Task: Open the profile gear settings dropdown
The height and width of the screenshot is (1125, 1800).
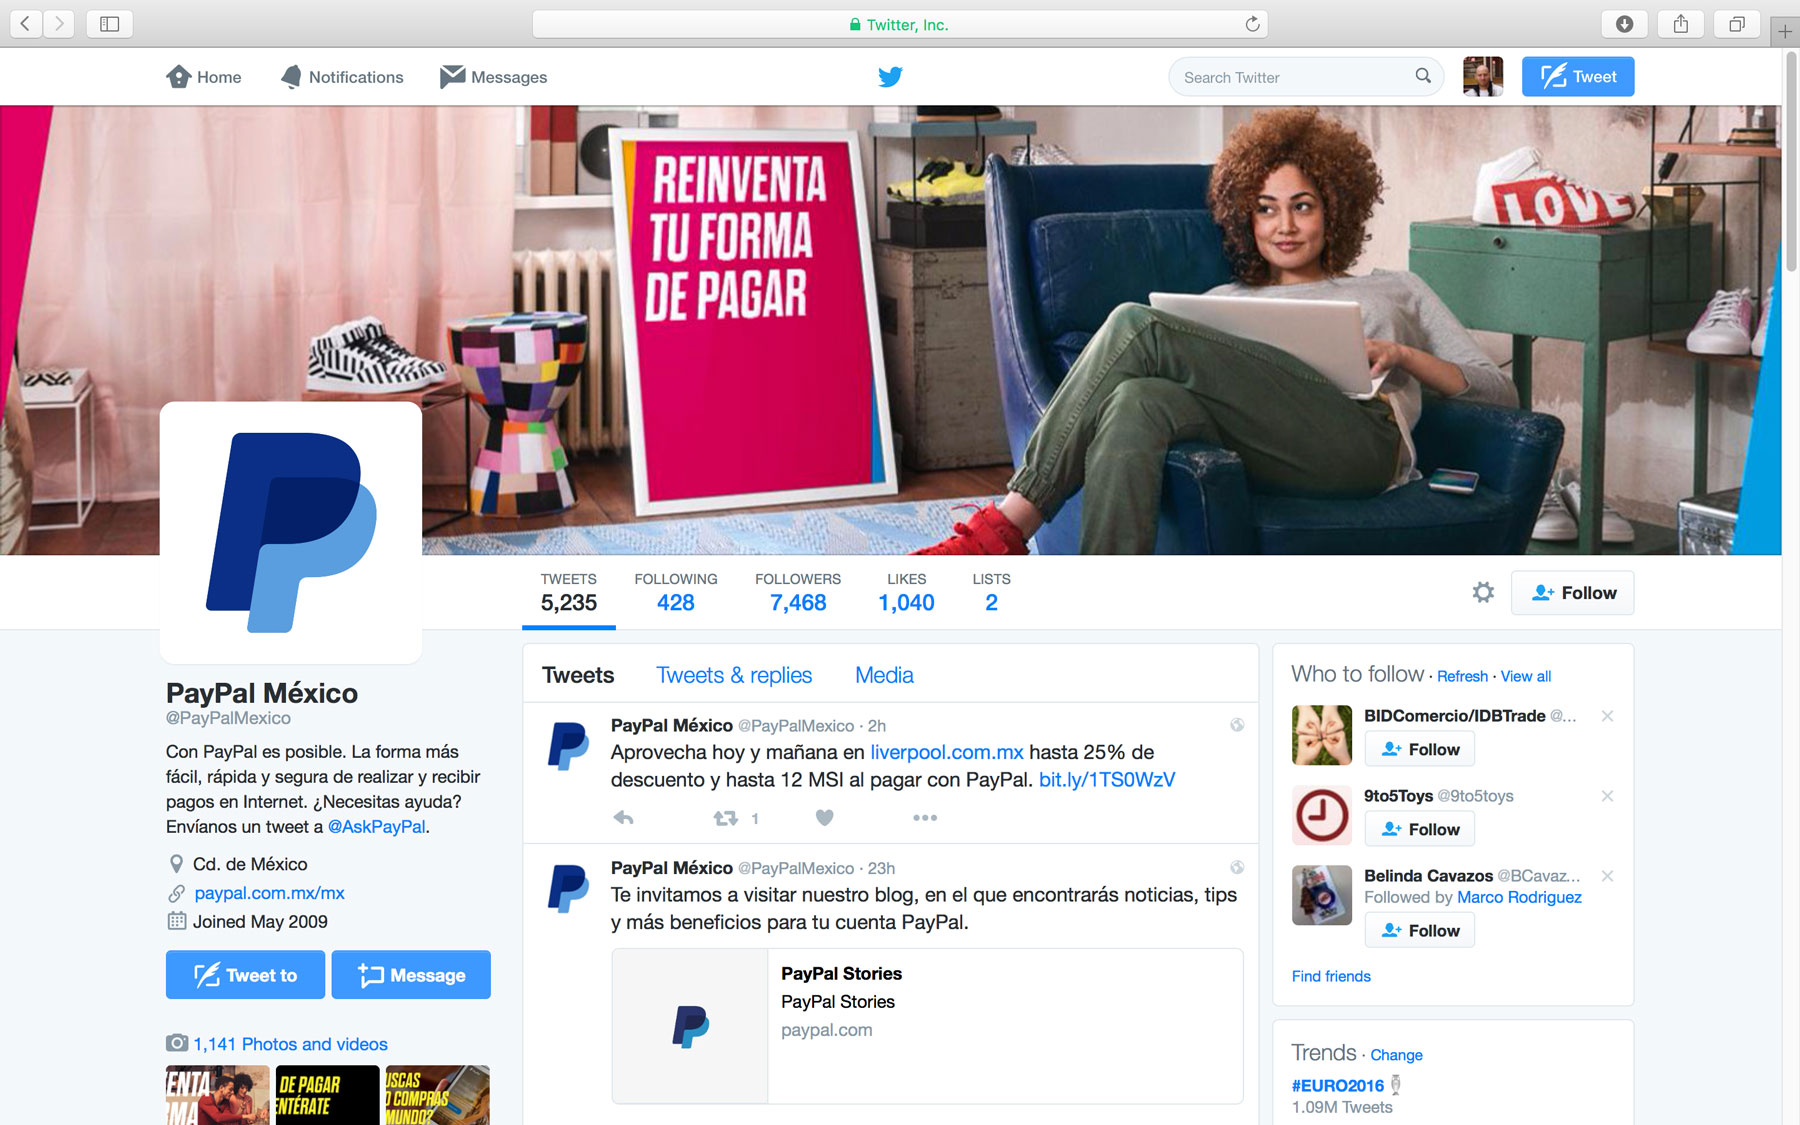Action: [1483, 593]
